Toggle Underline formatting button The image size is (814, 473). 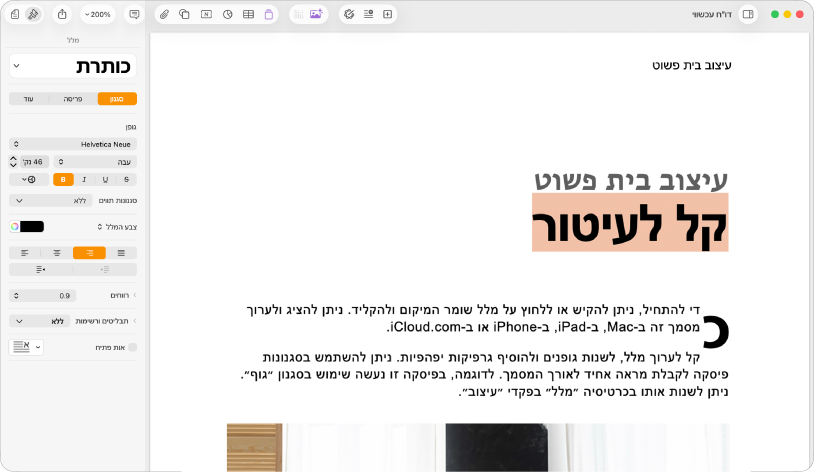point(105,180)
